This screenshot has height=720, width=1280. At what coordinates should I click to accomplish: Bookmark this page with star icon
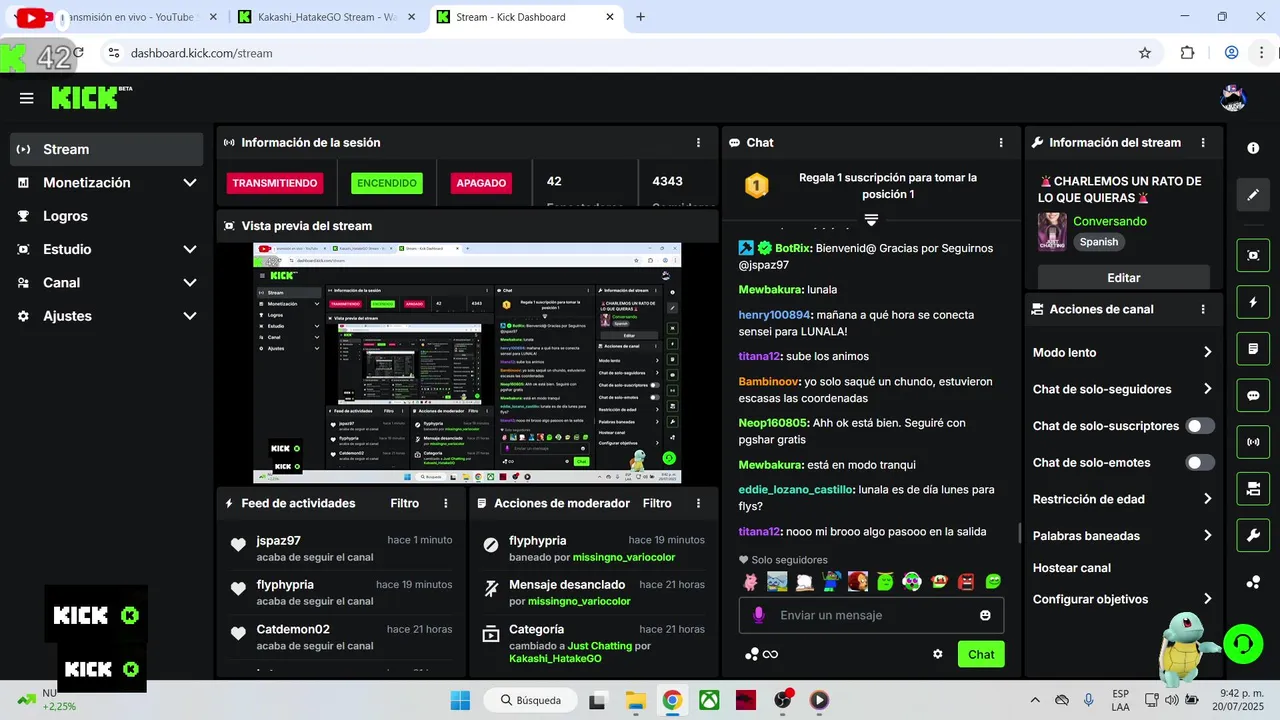pos(1145,53)
